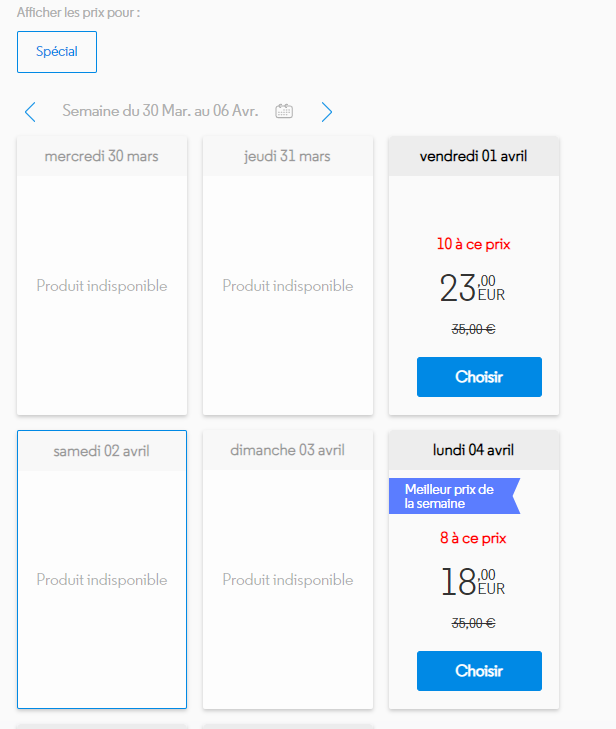Go to the previous week arrow
The image size is (616, 729).
(x=30, y=112)
